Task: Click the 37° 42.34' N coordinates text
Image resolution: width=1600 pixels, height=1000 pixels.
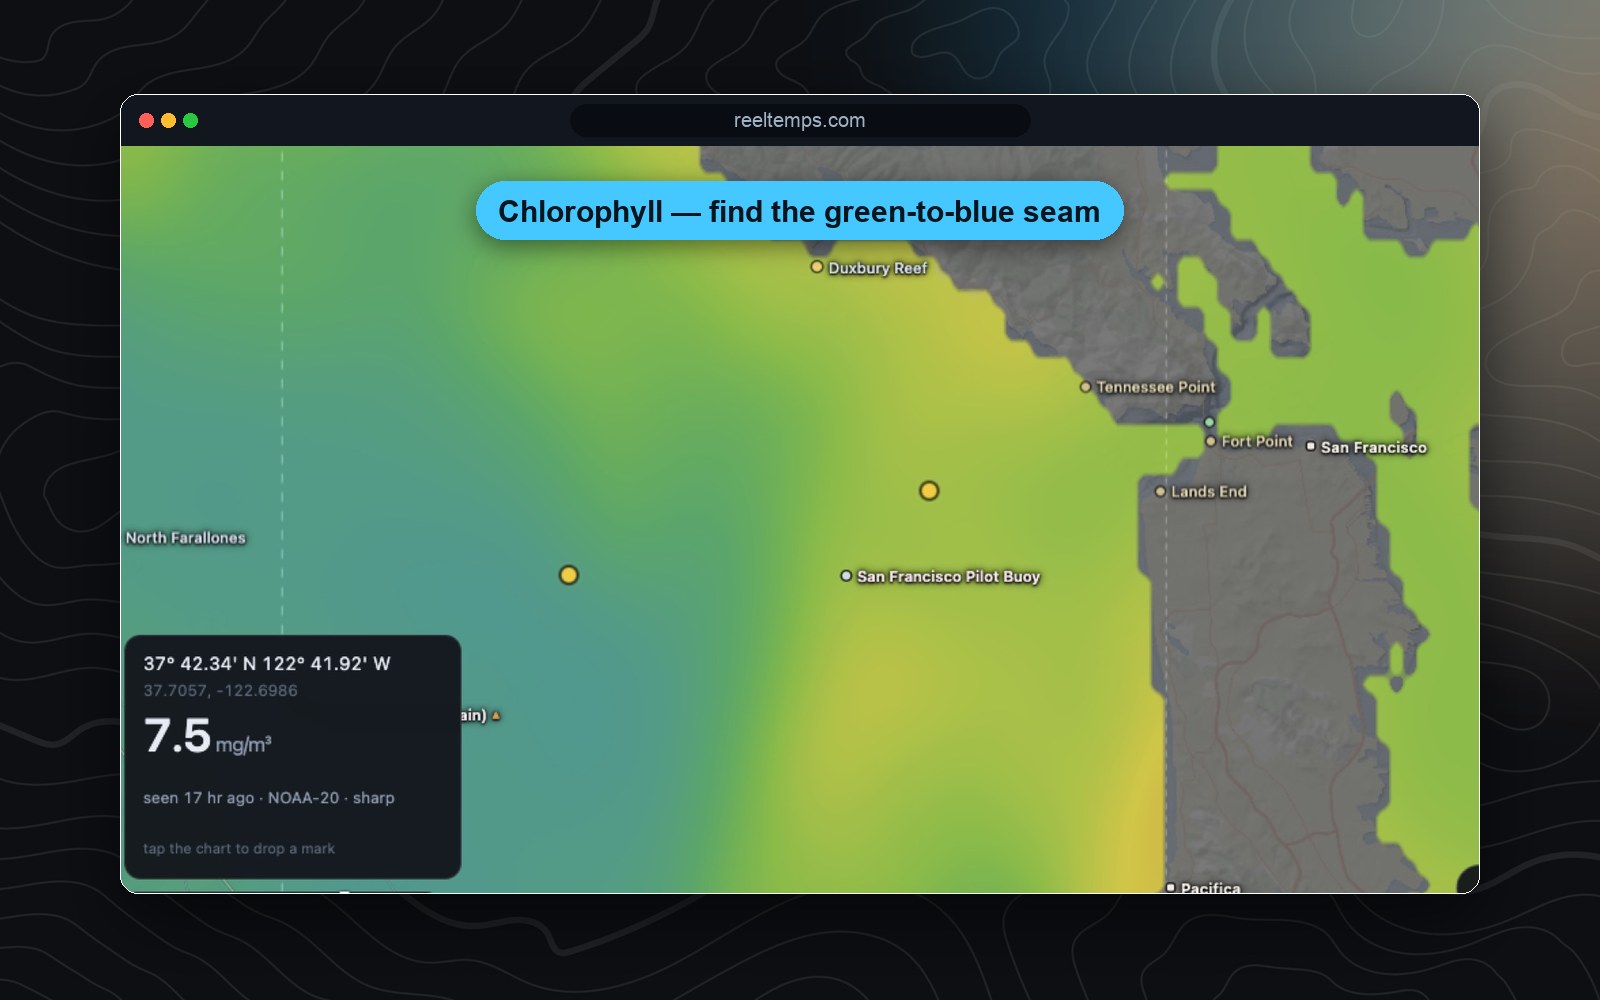Action: 267,664
